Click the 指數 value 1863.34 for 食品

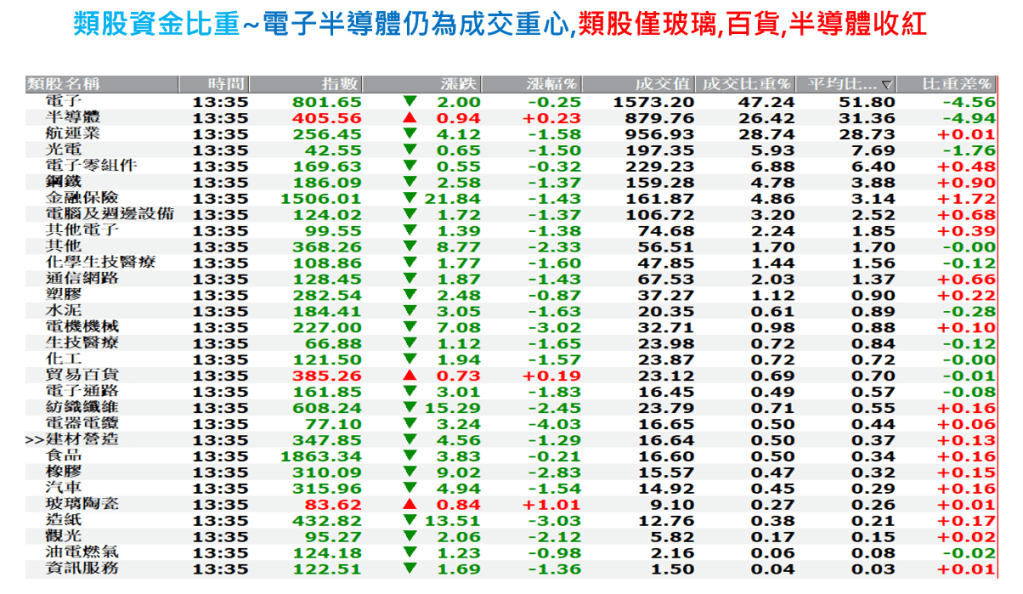320,456
